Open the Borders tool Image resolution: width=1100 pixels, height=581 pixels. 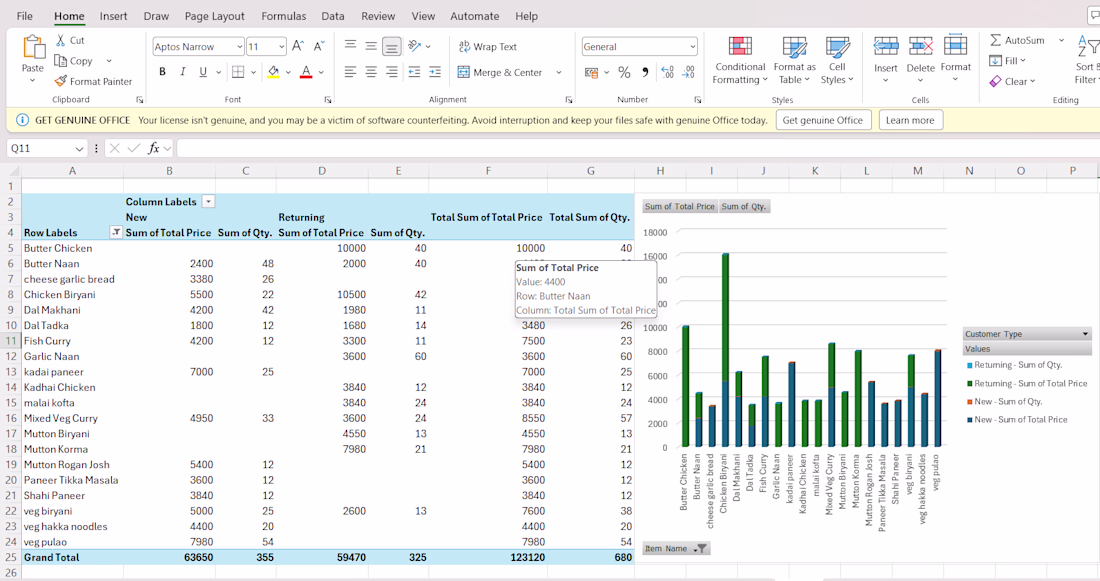[239, 72]
